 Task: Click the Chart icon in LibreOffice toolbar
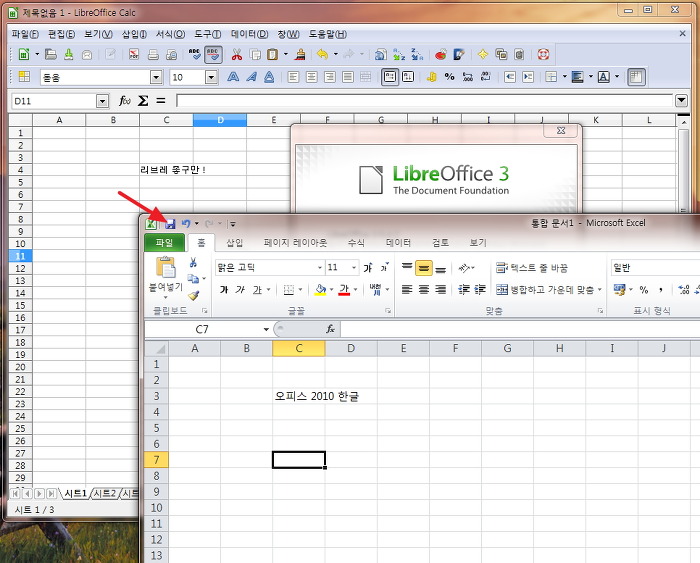(441, 54)
